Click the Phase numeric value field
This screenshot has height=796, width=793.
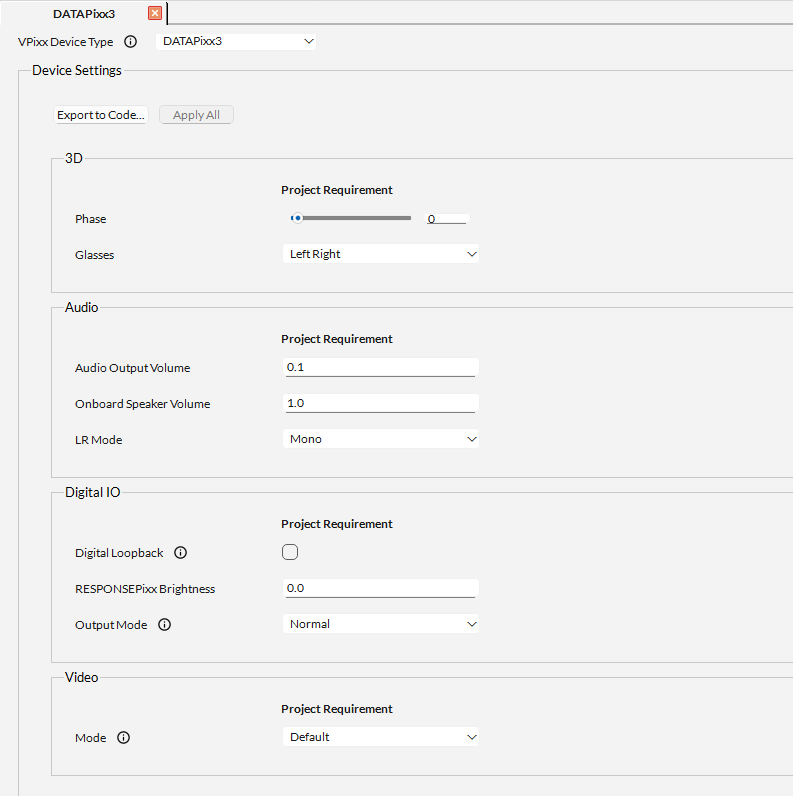click(447, 219)
